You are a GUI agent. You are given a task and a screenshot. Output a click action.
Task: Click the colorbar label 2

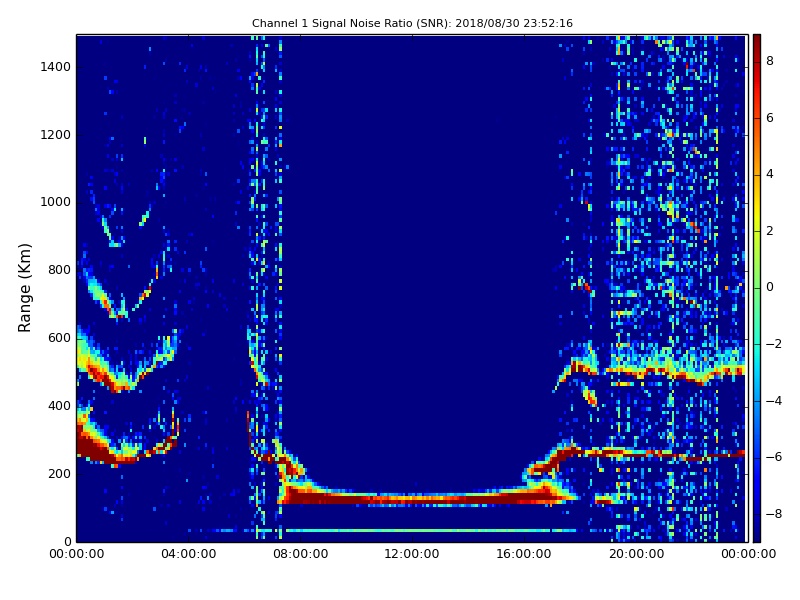[x=770, y=231]
